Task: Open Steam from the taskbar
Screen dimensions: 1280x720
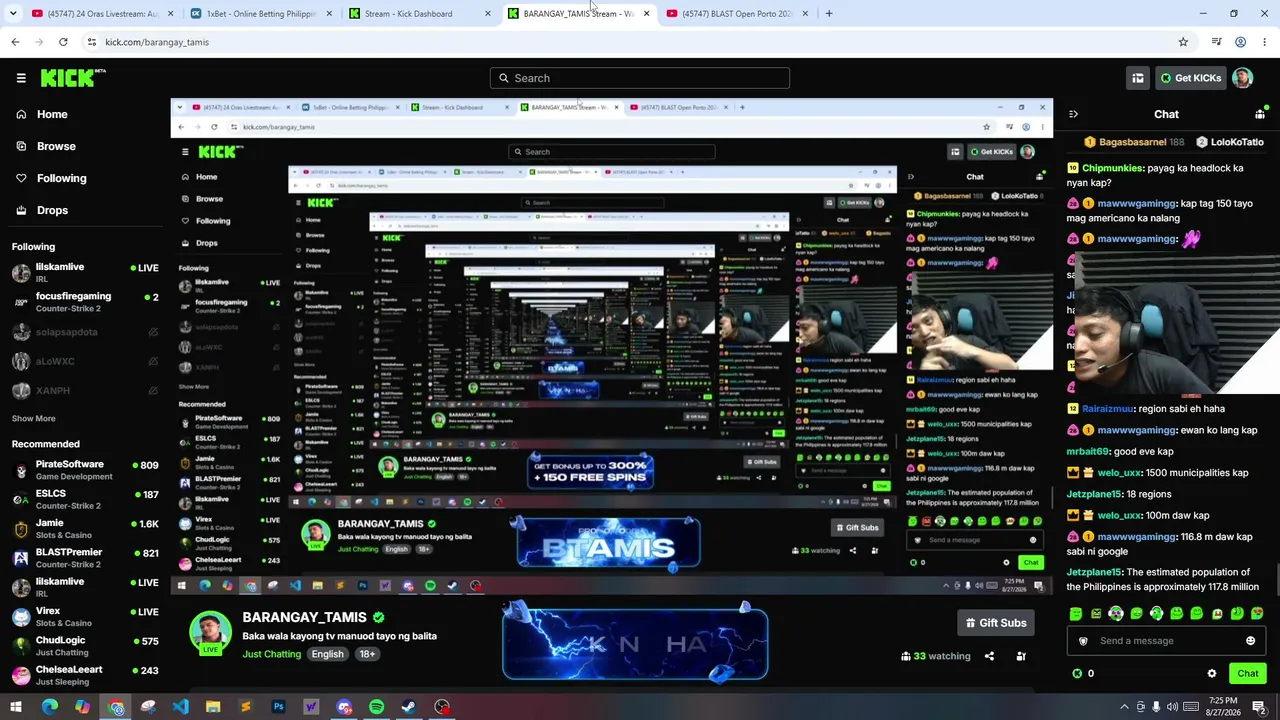Action: [x=409, y=708]
